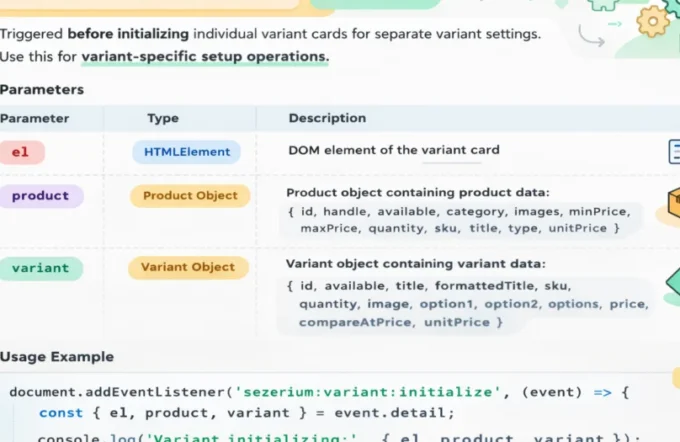
Task: Click the product fields line starting '{ id, handle'
Action: pos(459,212)
